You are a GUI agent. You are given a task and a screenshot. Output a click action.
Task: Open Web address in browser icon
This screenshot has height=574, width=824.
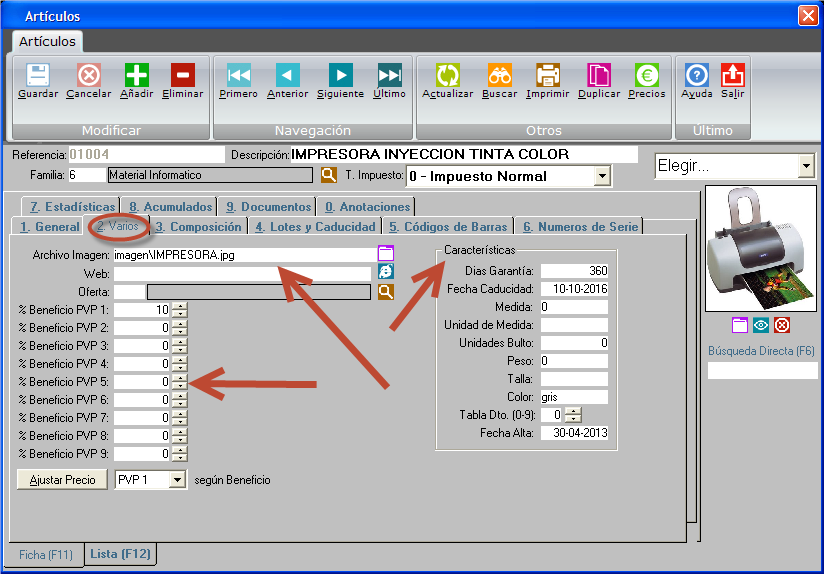pyautogui.click(x=386, y=272)
